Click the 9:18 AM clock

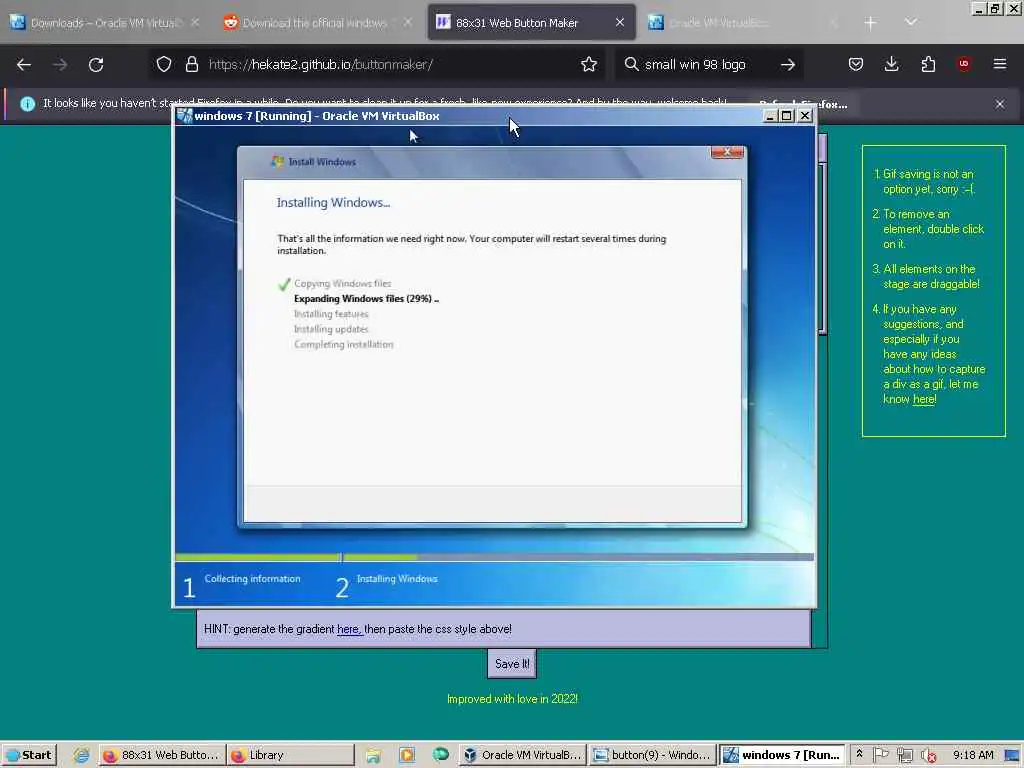click(x=973, y=755)
